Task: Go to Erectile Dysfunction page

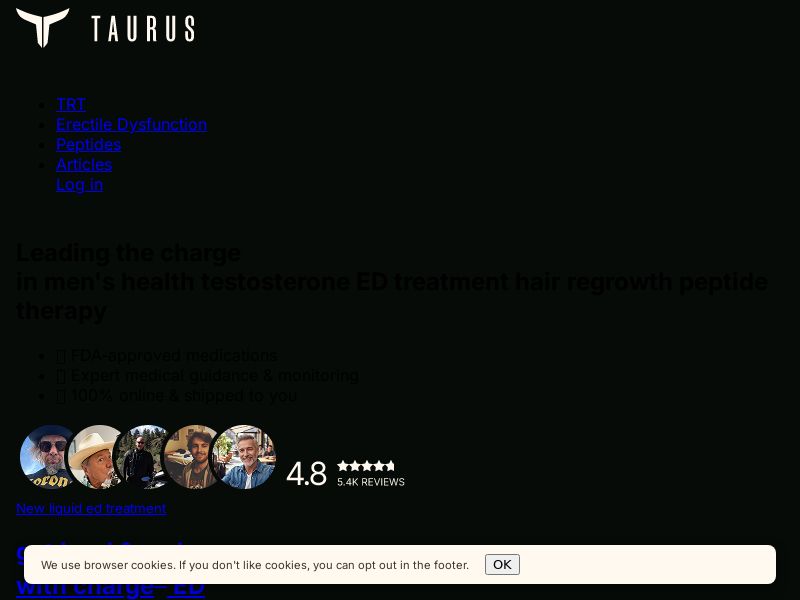Action: pos(132,124)
